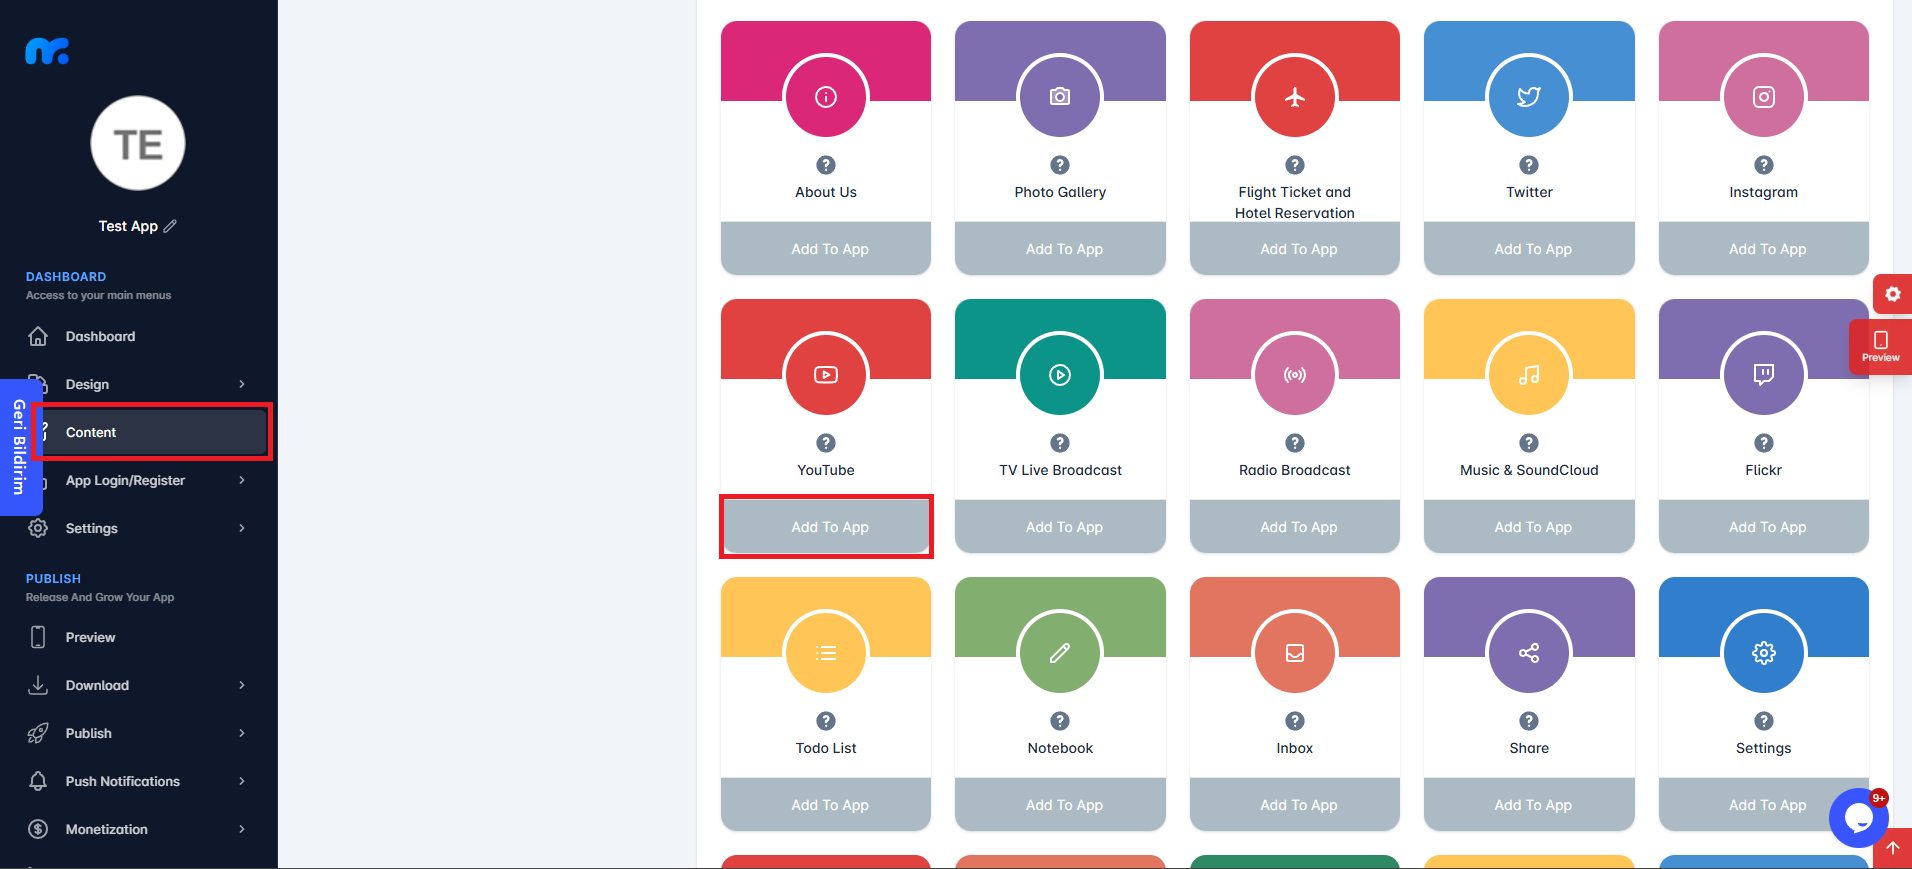Add Share module to app
Viewport: 1912px width, 869px height.
tap(1529, 805)
